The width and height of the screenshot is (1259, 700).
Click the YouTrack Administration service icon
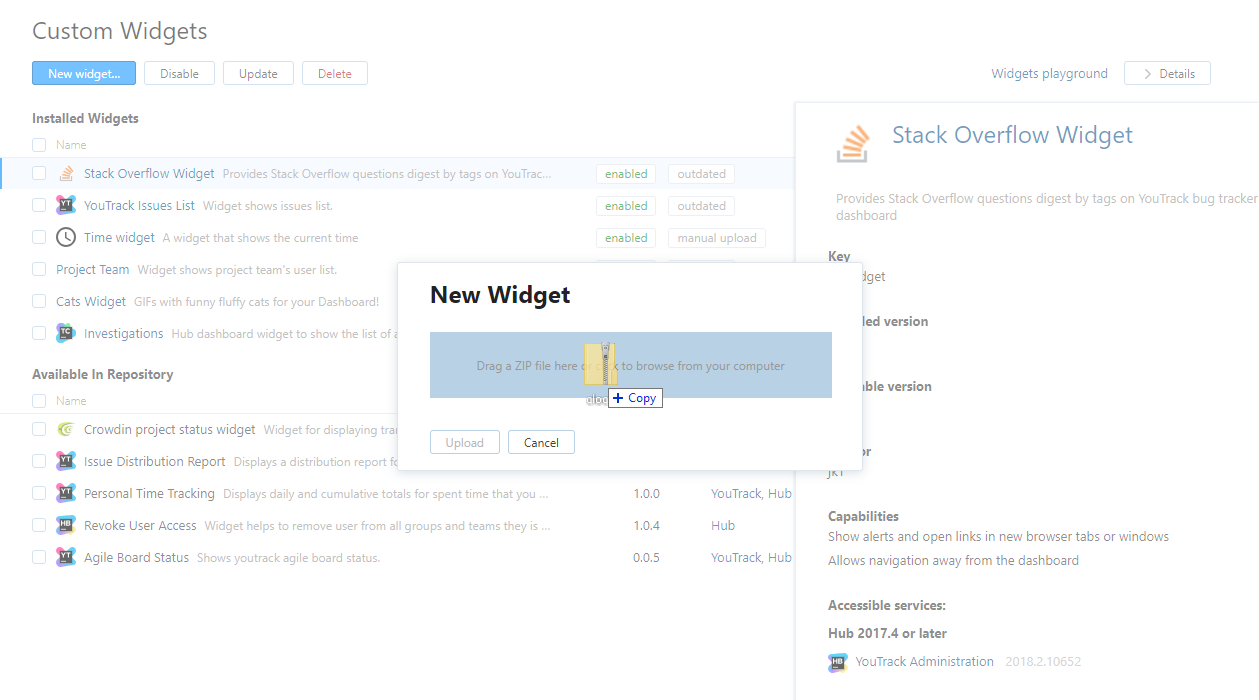point(838,662)
